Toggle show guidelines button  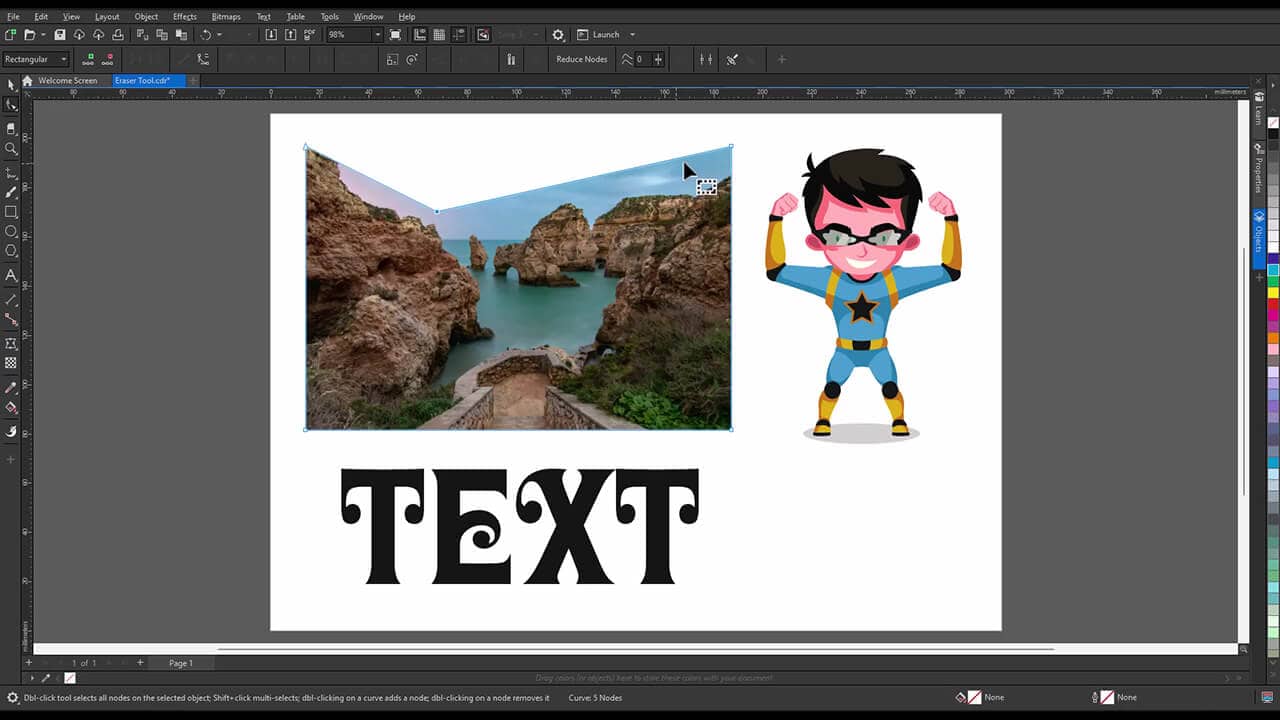(x=459, y=35)
